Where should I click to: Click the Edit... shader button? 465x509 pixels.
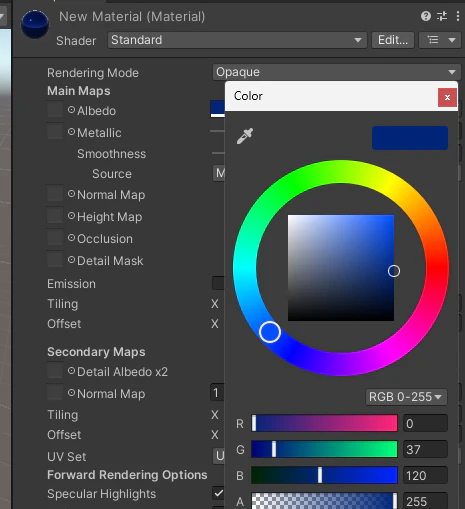(393, 40)
